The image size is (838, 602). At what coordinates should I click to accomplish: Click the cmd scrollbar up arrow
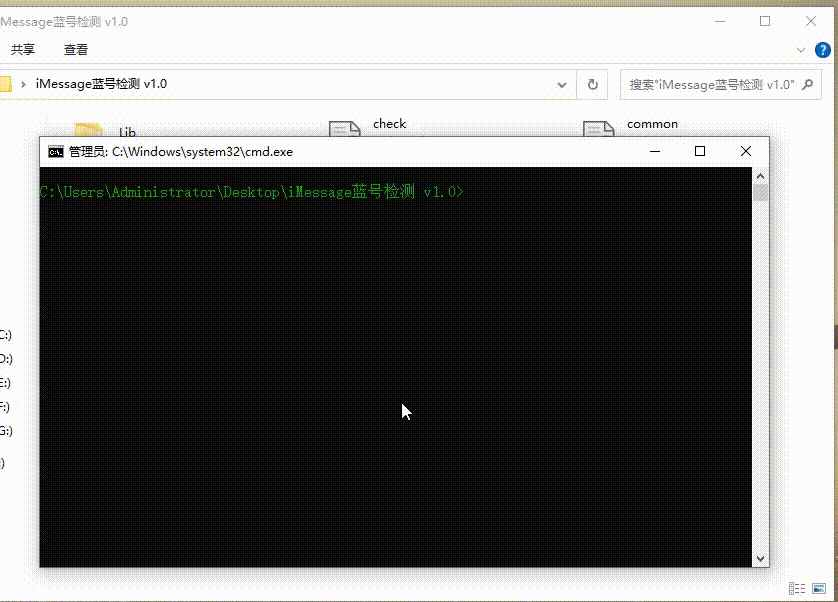pyautogui.click(x=760, y=176)
